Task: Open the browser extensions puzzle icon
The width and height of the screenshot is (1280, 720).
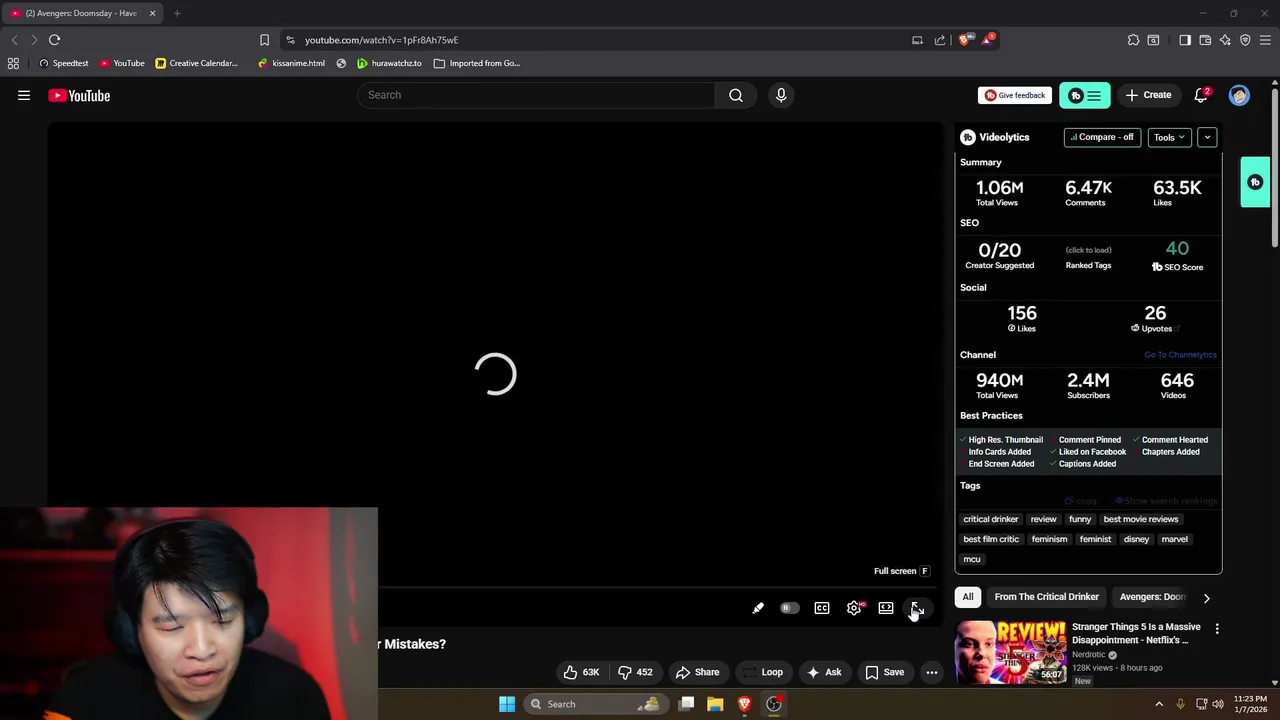Action: pos(1133,40)
